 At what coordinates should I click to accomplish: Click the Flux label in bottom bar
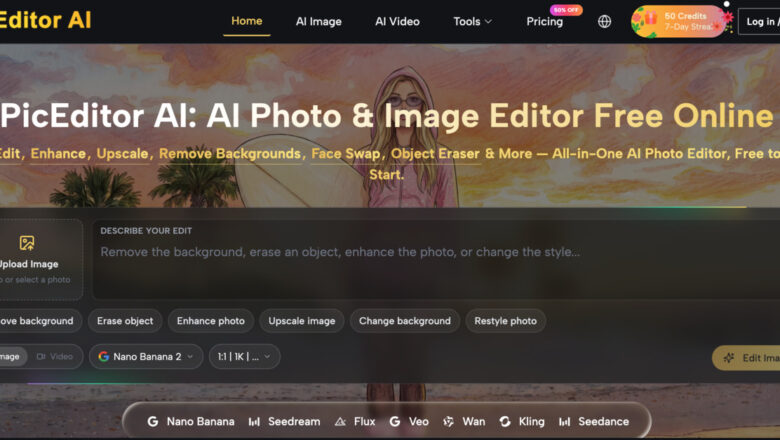pyautogui.click(x=365, y=422)
